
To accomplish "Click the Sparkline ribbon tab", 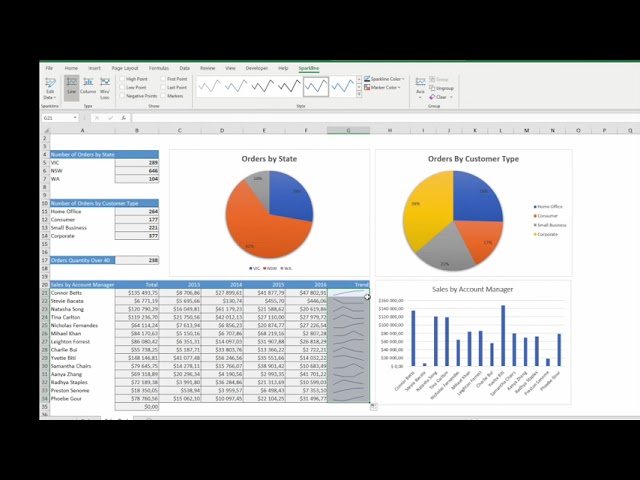I will click(309, 68).
